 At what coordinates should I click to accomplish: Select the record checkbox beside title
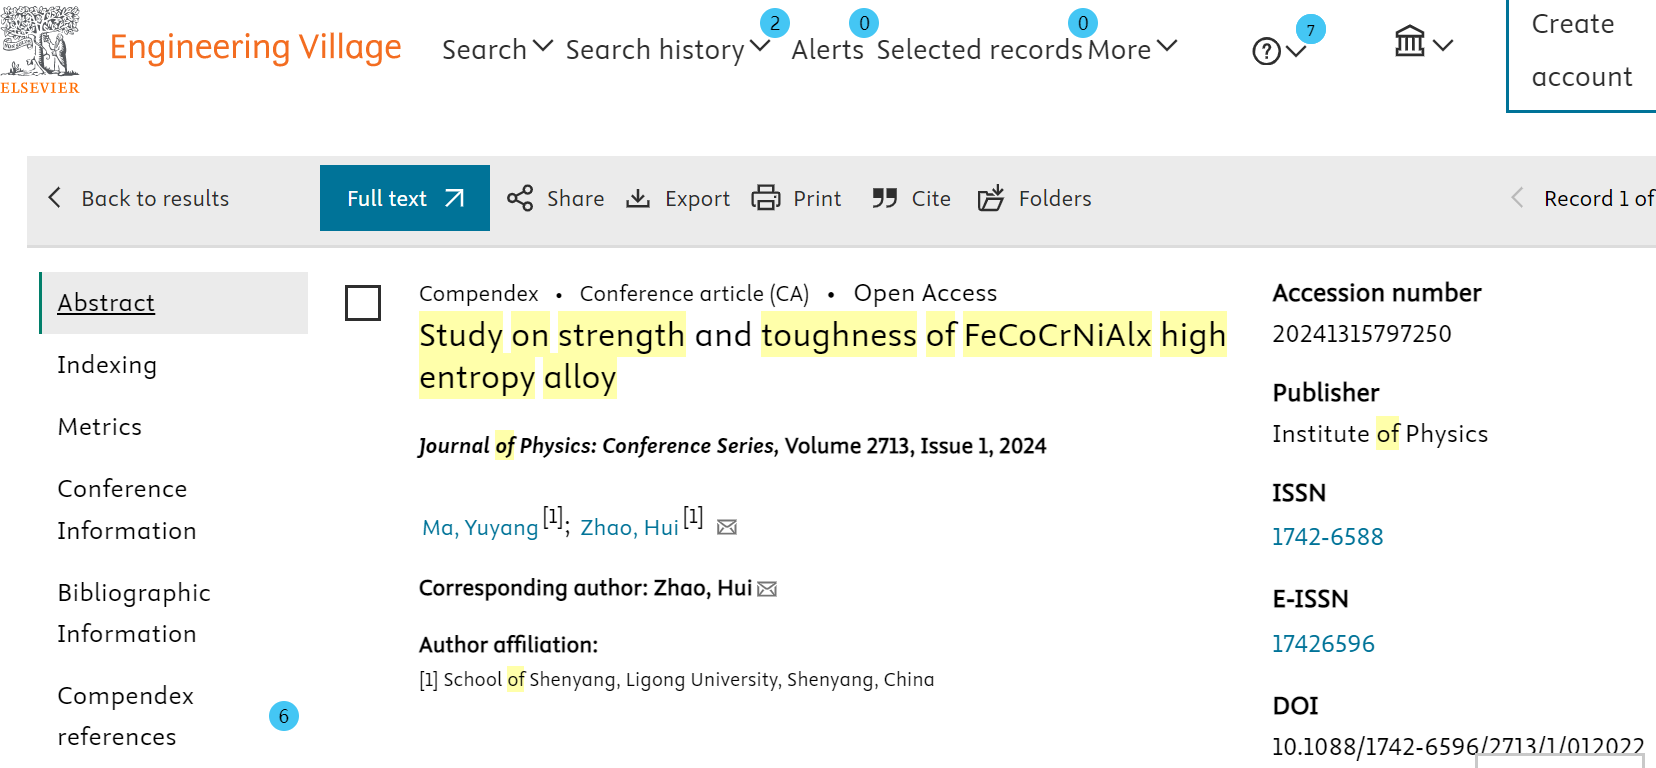tap(363, 303)
